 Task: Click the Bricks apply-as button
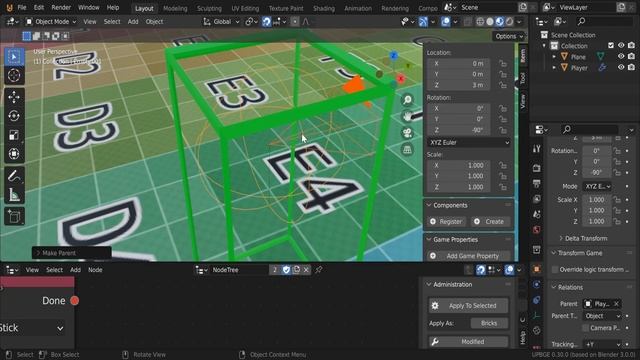pos(489,323)
